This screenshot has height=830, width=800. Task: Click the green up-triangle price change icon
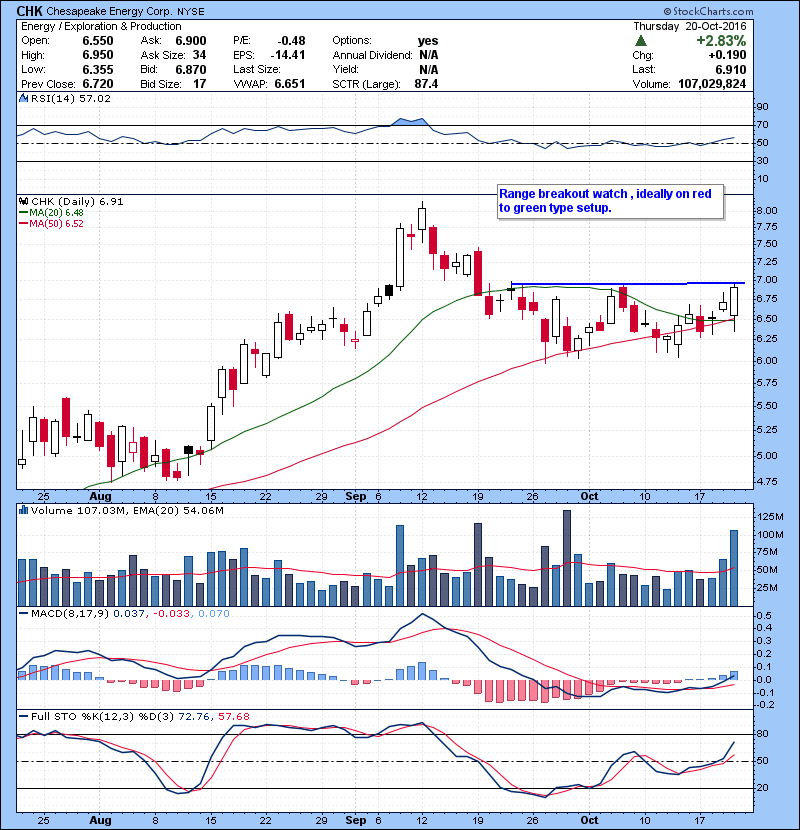(641, 41)
